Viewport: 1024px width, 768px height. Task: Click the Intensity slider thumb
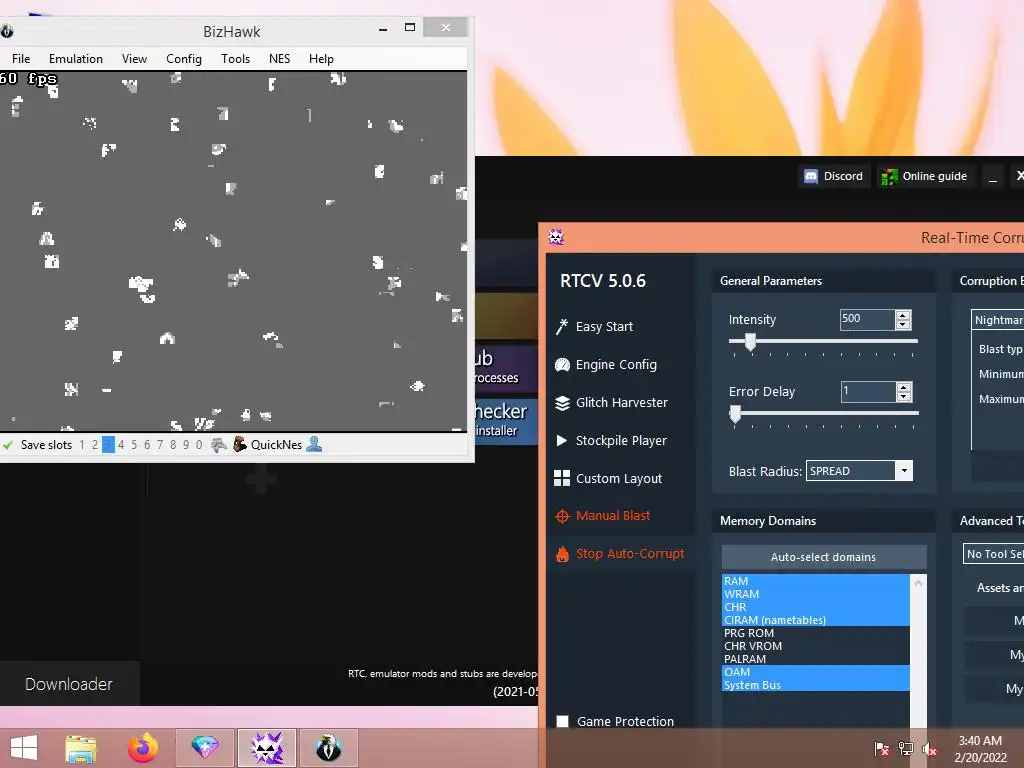pos(750,342)
